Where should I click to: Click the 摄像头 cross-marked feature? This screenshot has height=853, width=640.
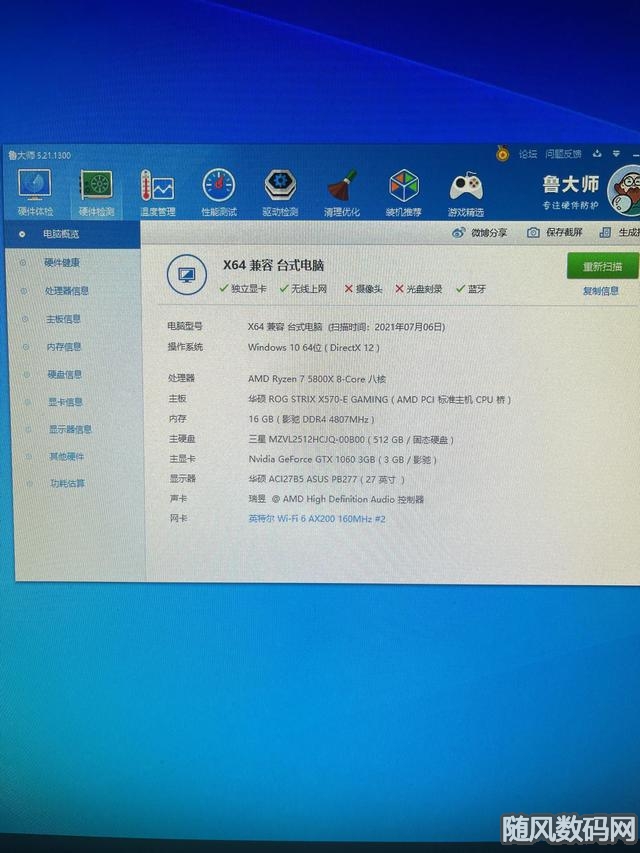[363, 289]
